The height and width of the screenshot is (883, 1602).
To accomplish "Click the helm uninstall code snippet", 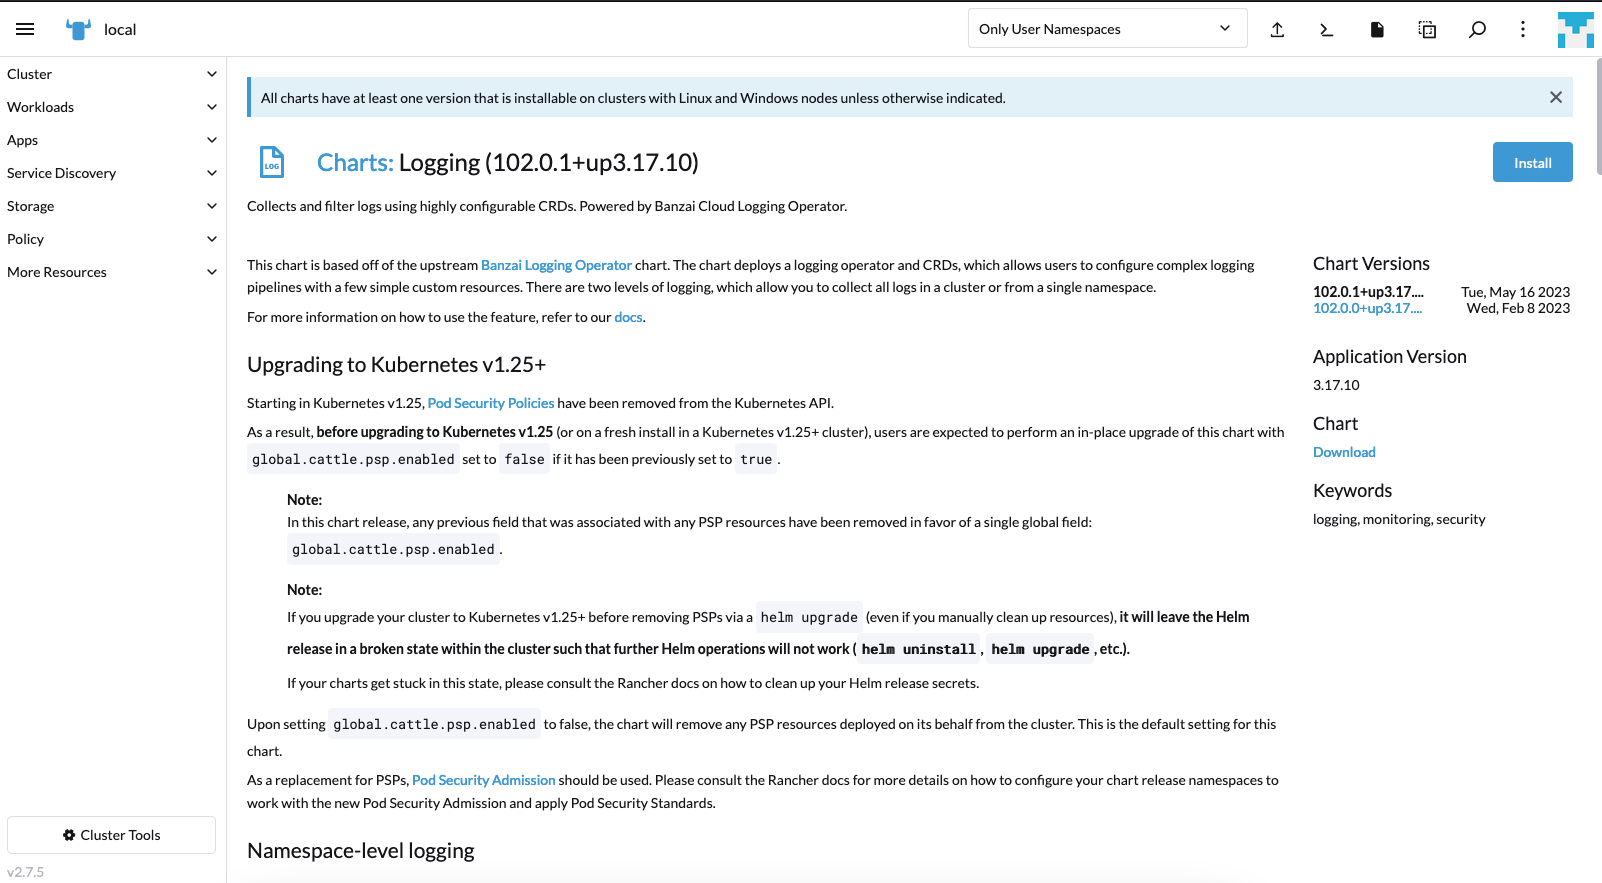I will point(918,649).
